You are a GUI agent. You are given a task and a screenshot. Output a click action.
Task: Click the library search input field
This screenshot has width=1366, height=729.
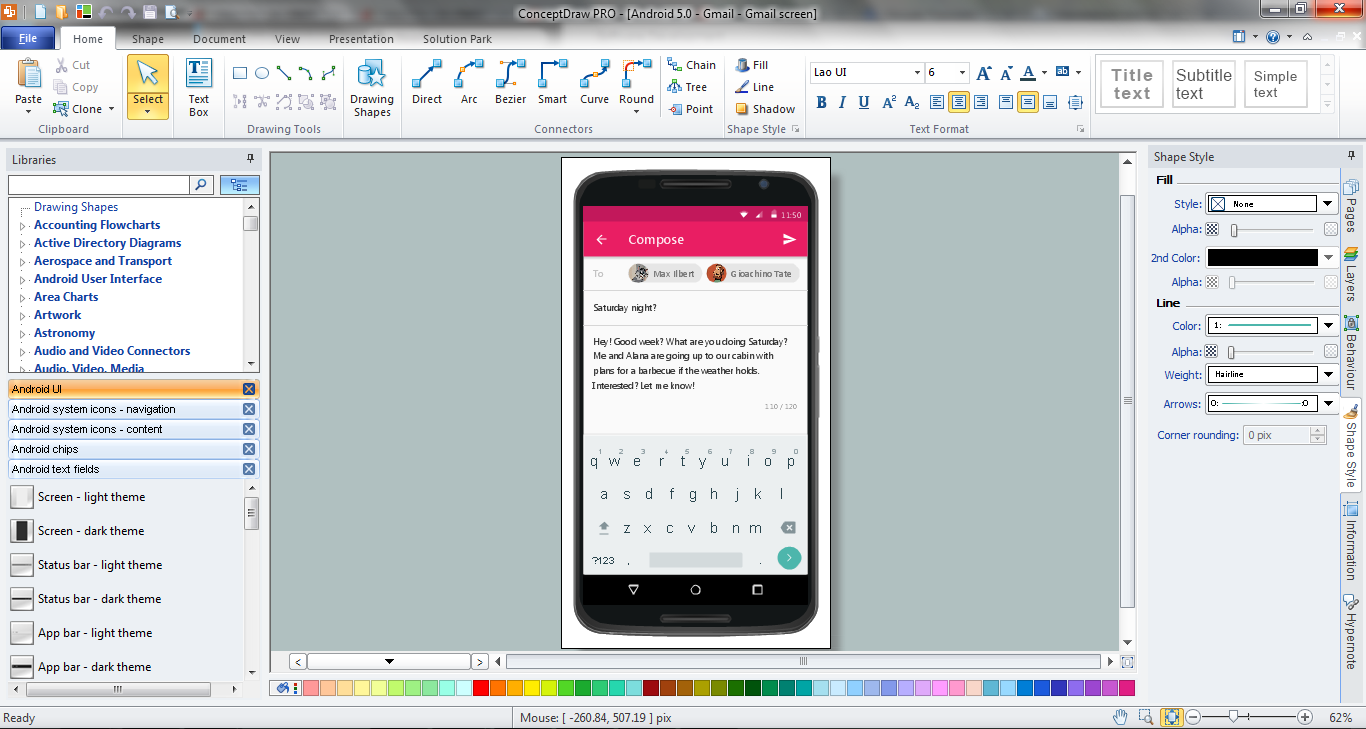pos(98,185)
